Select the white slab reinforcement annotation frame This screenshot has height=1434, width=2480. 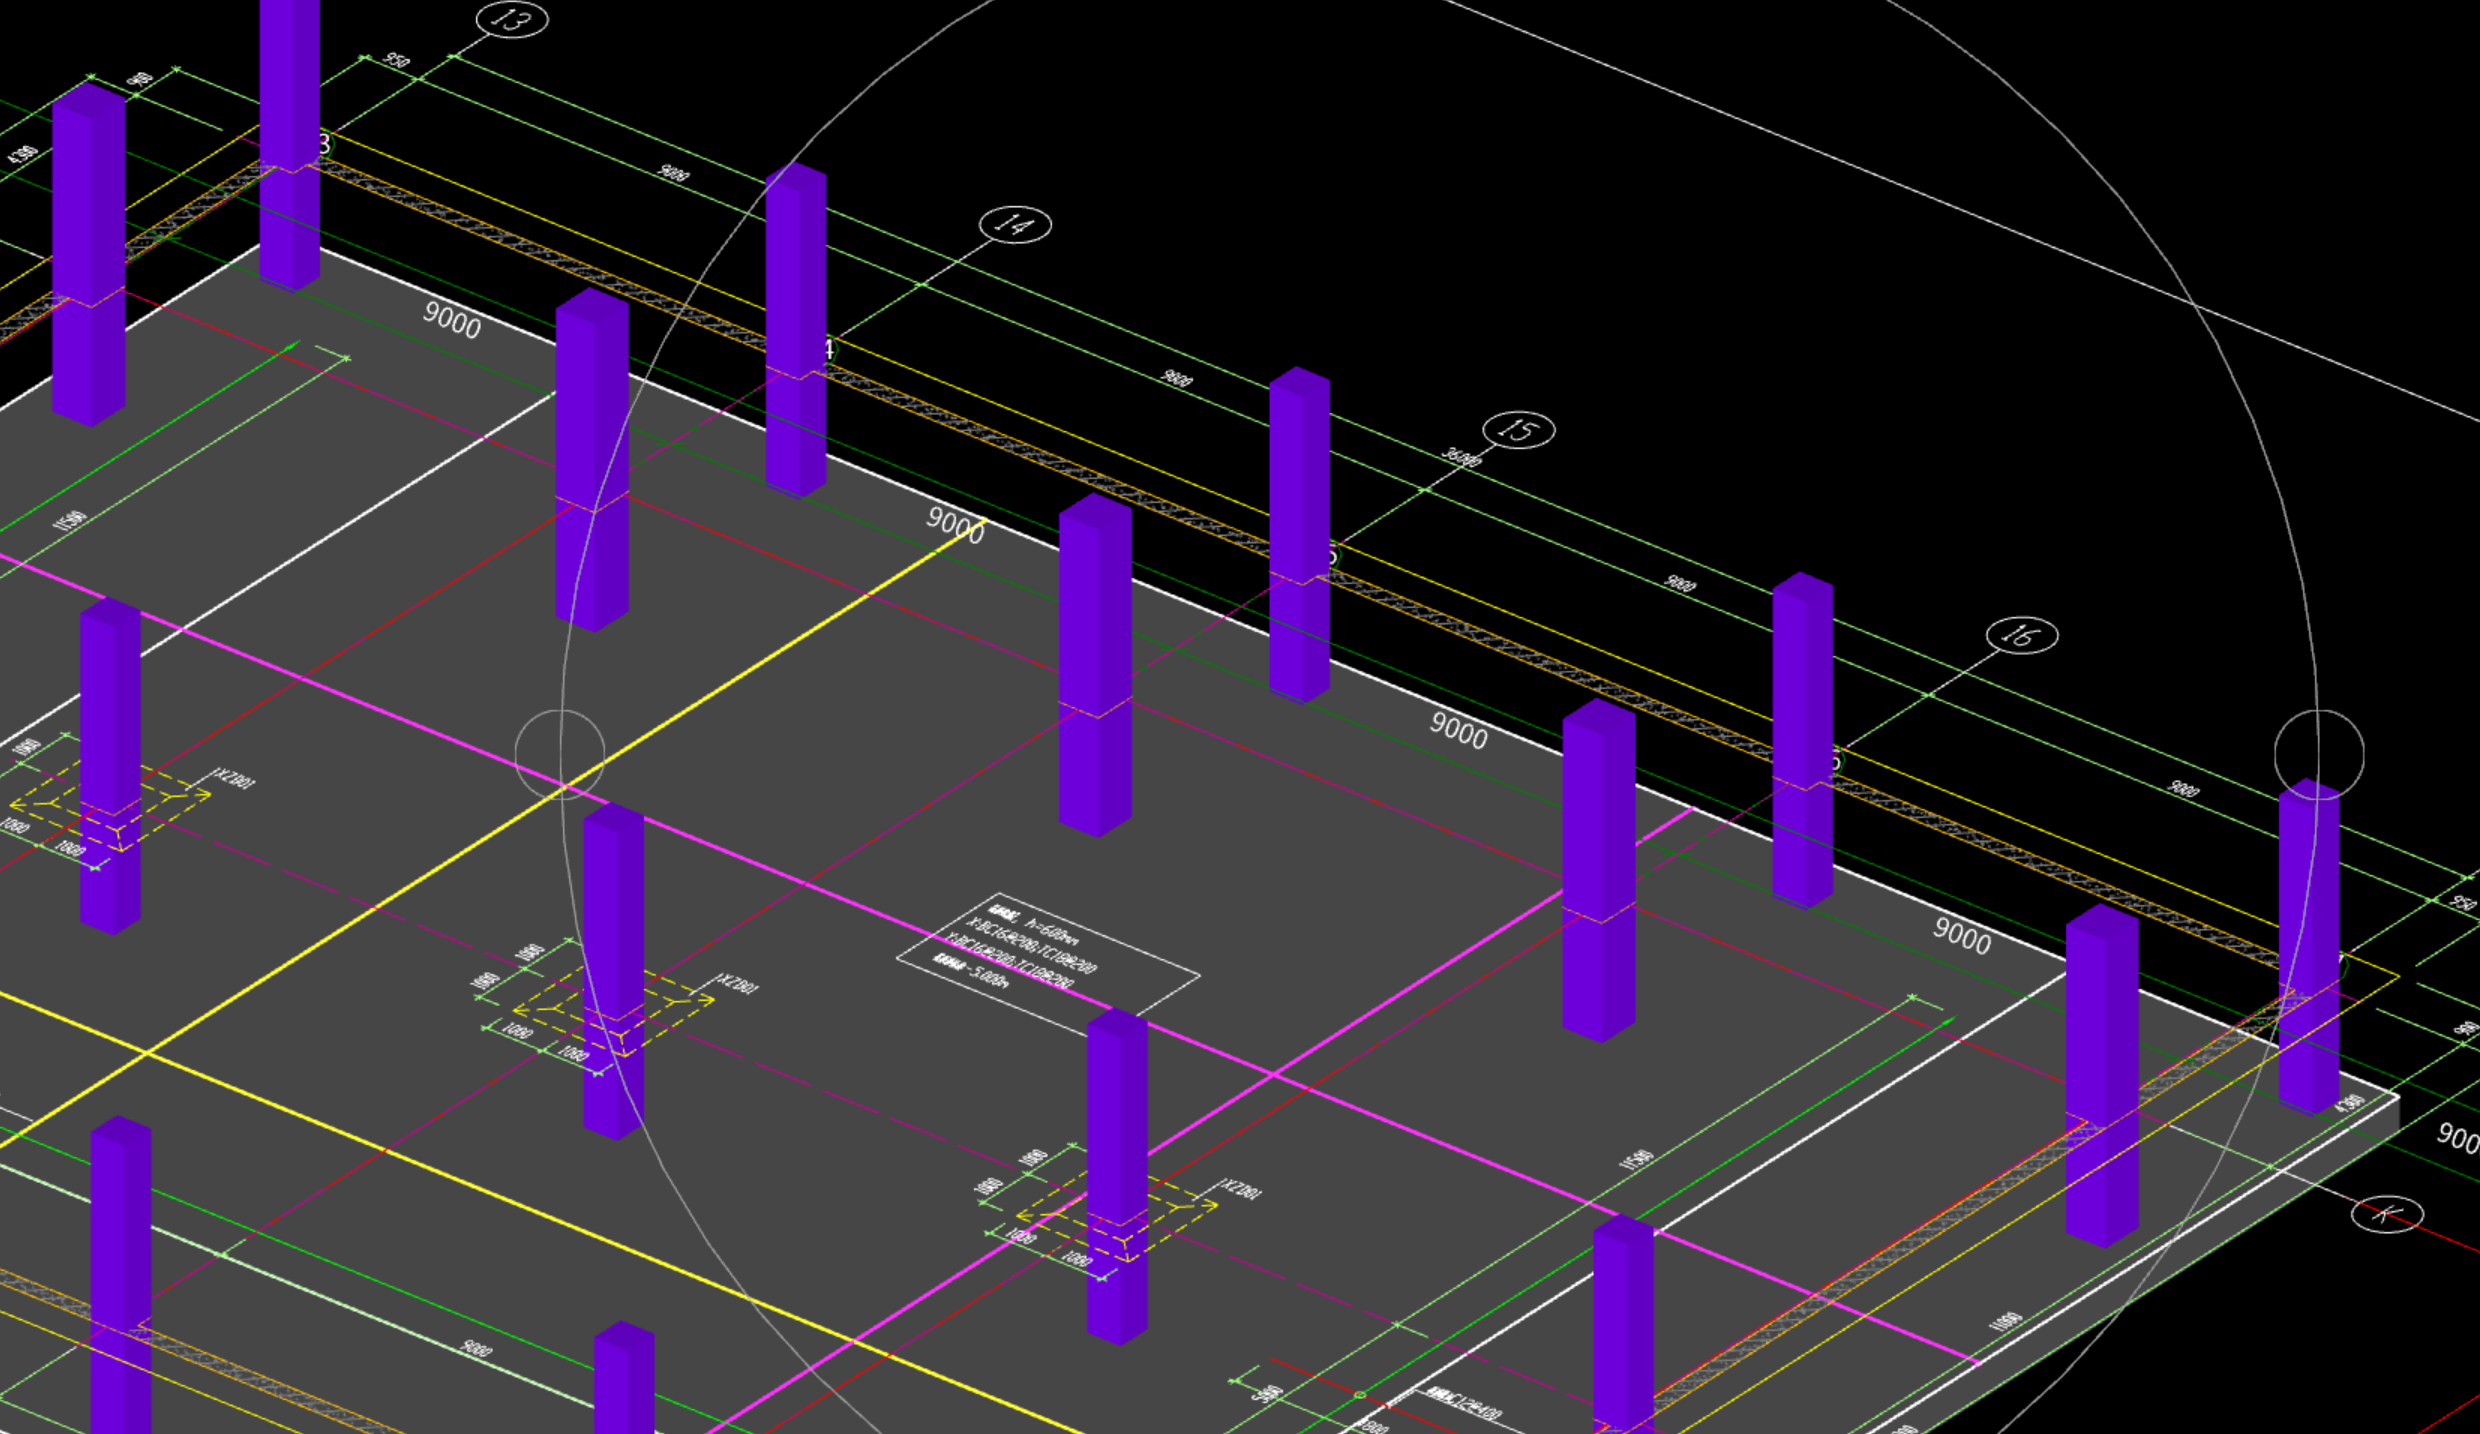tap(1048, 965)
